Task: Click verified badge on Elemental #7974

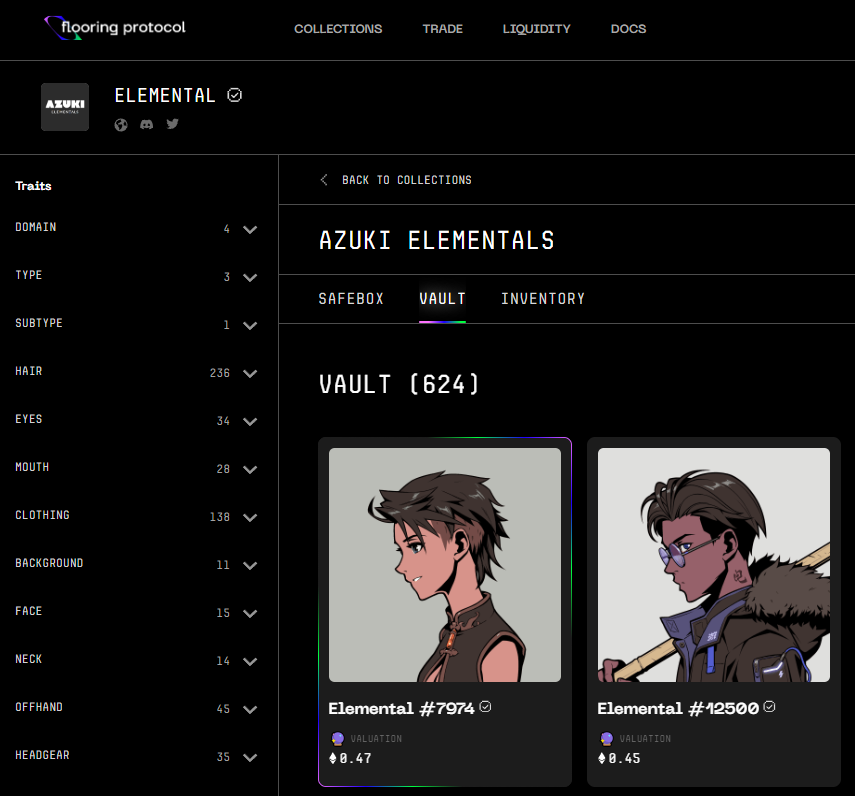Action: tap(485, 707)
